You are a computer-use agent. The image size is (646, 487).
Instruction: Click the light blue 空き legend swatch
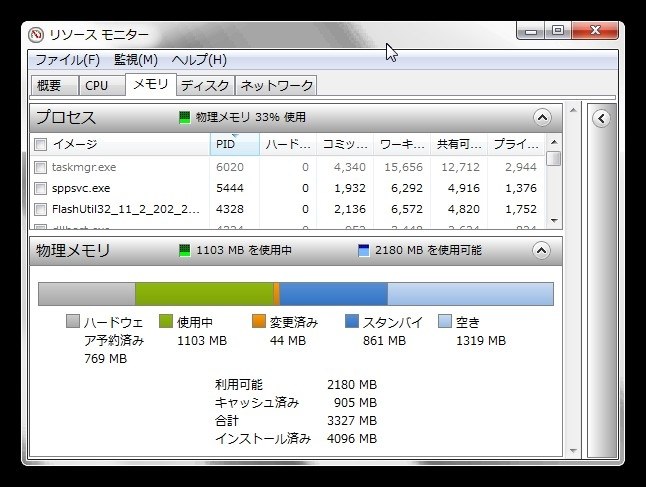445,321
